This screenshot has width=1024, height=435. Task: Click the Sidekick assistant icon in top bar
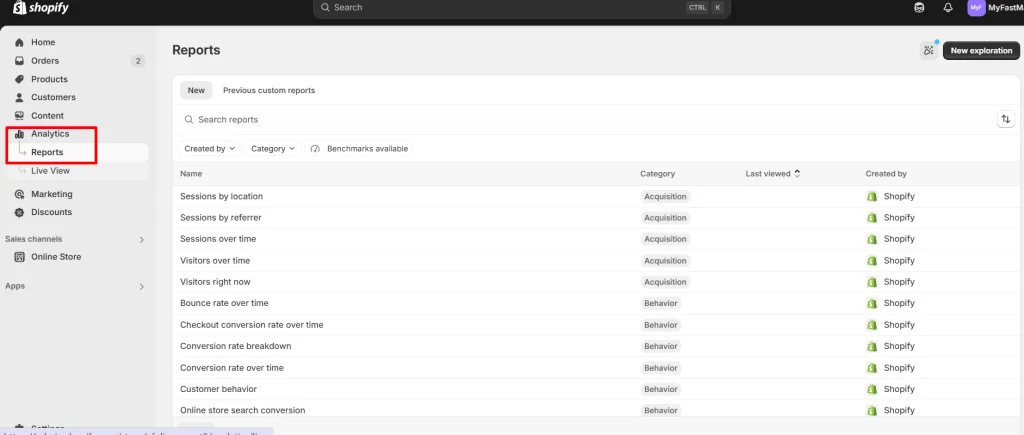click(x=919, y=8)
